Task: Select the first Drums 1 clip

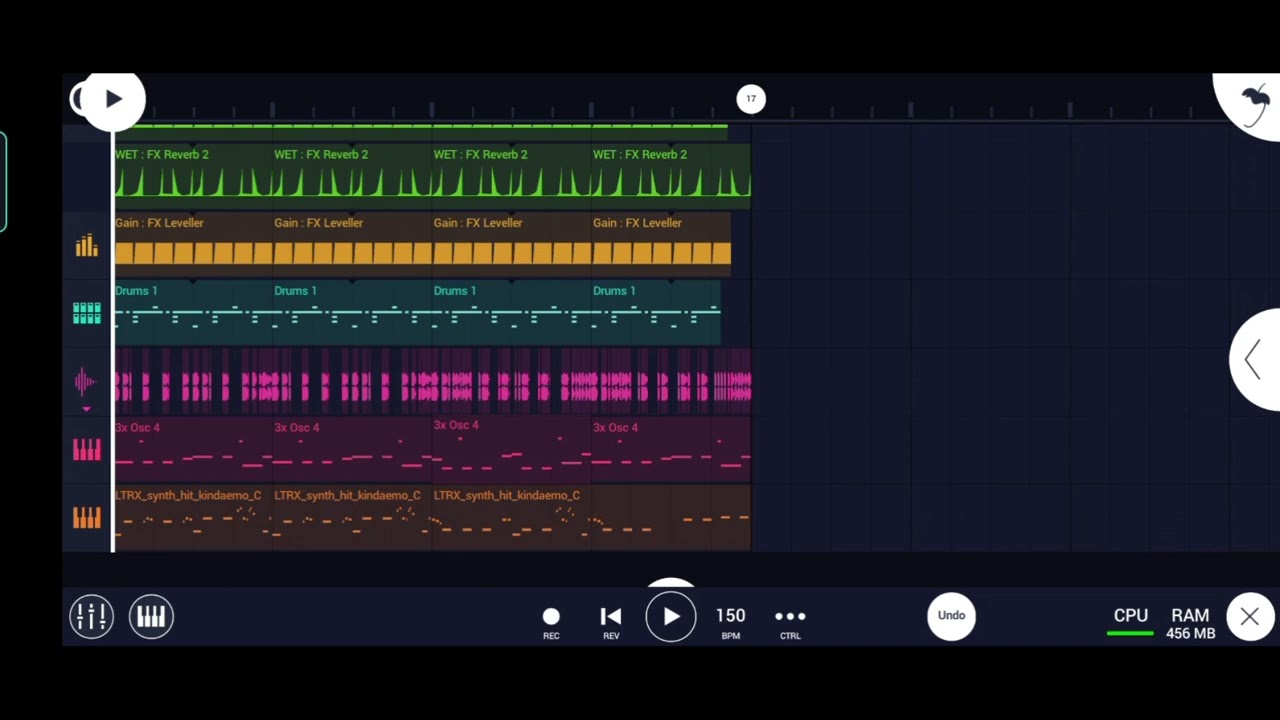Action: coord(192,312)
